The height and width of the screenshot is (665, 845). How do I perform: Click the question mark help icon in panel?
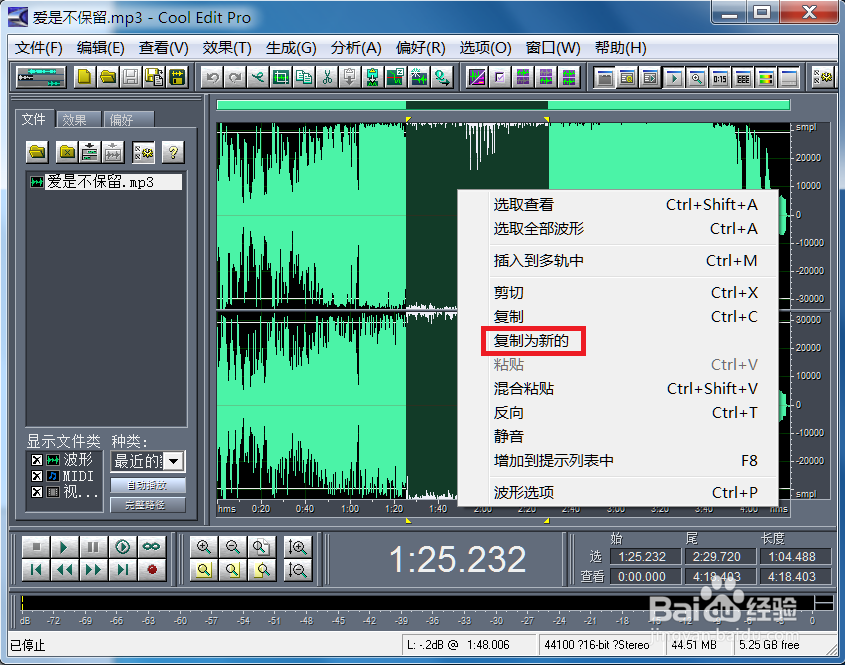coord(173,153)
